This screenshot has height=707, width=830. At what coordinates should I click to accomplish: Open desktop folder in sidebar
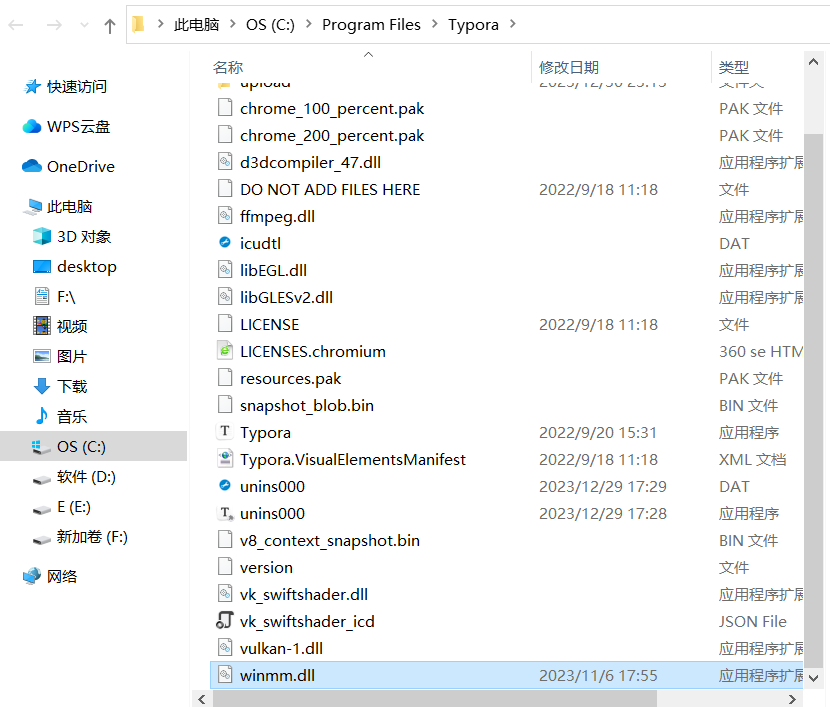pyautogui.click(x=75, y=267)
